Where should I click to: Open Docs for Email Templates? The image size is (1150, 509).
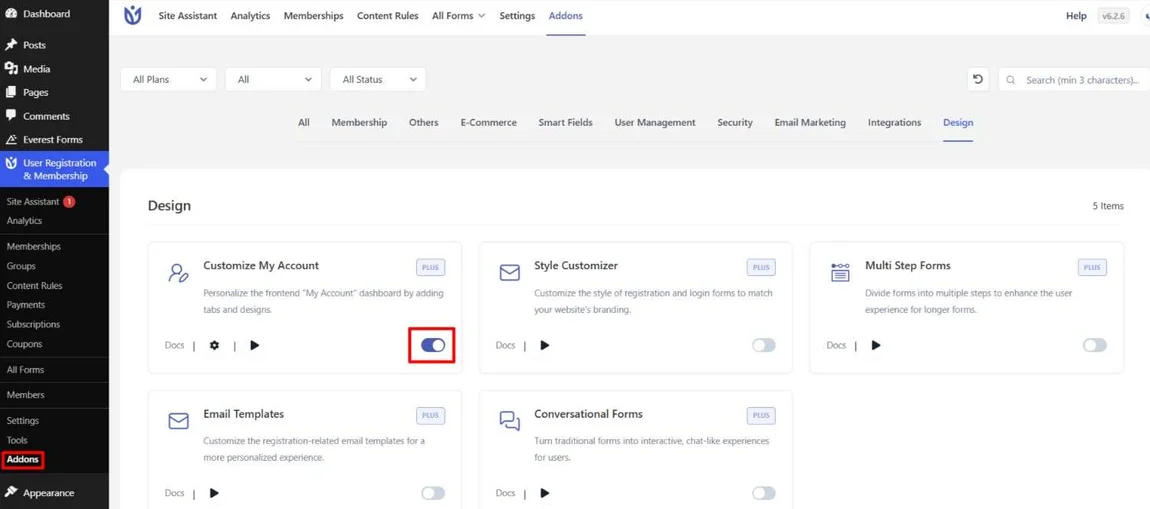tap(175, 493)
